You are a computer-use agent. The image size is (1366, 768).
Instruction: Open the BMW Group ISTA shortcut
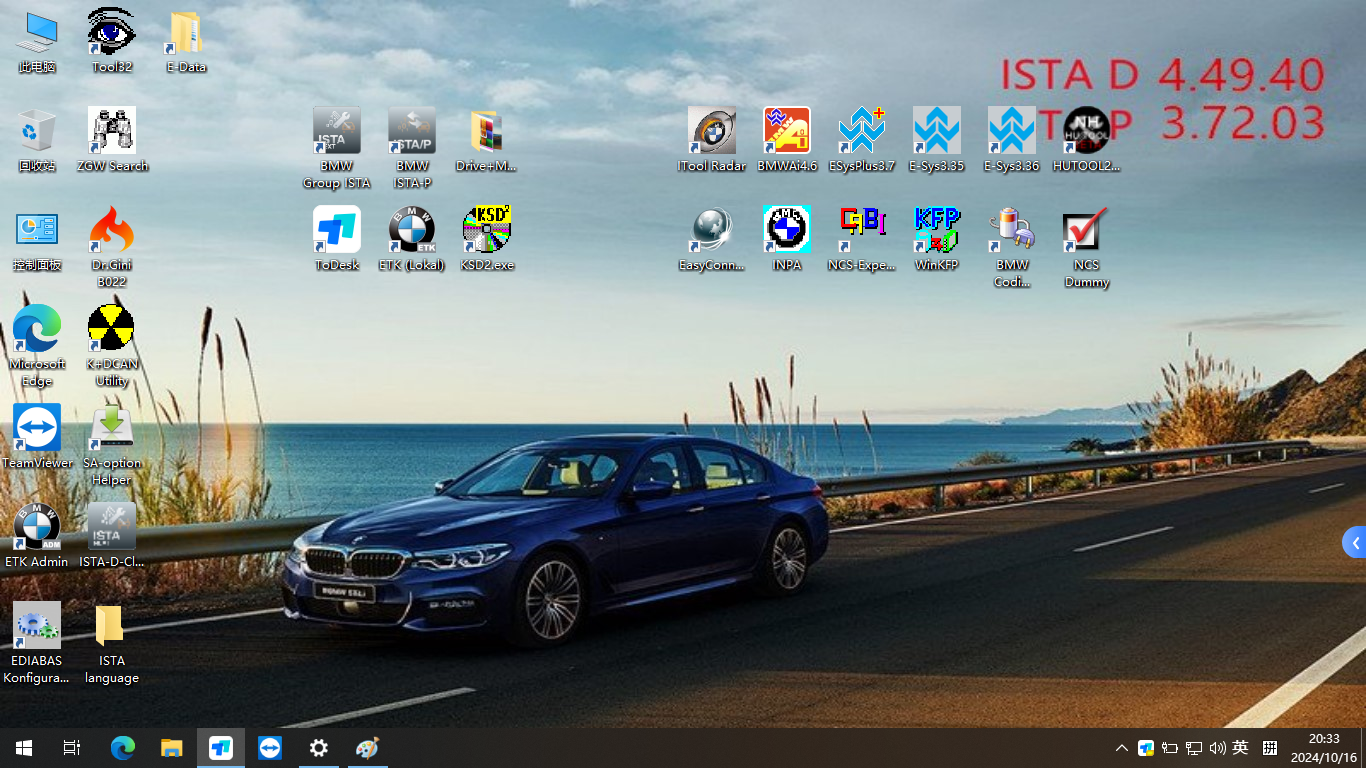point(337,148)
